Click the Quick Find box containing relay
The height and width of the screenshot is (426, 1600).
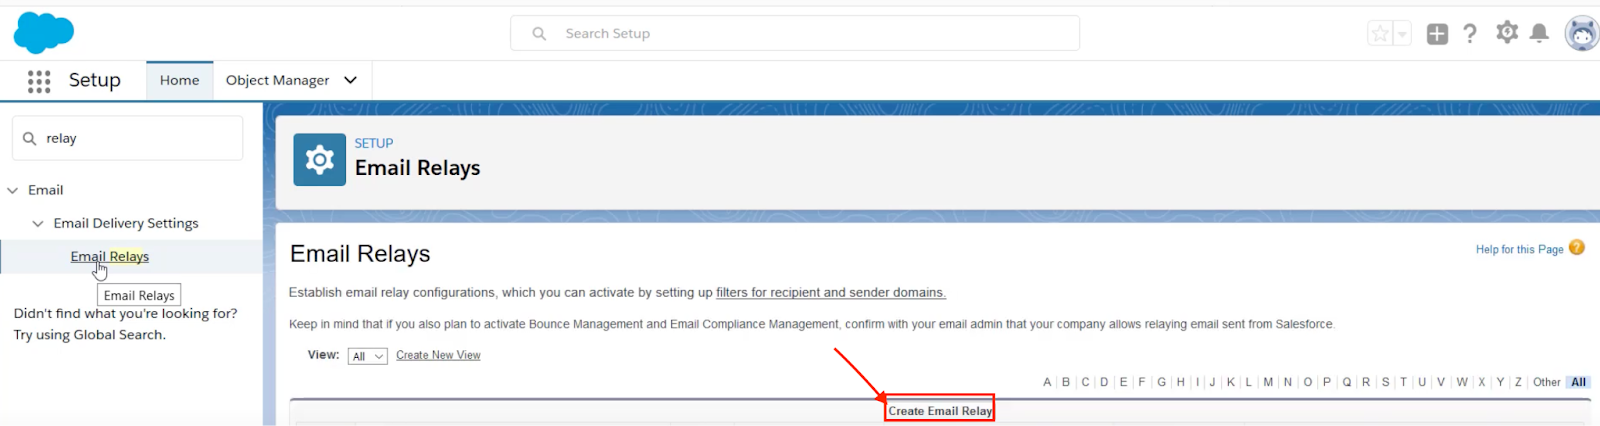(x=127, y=138)
